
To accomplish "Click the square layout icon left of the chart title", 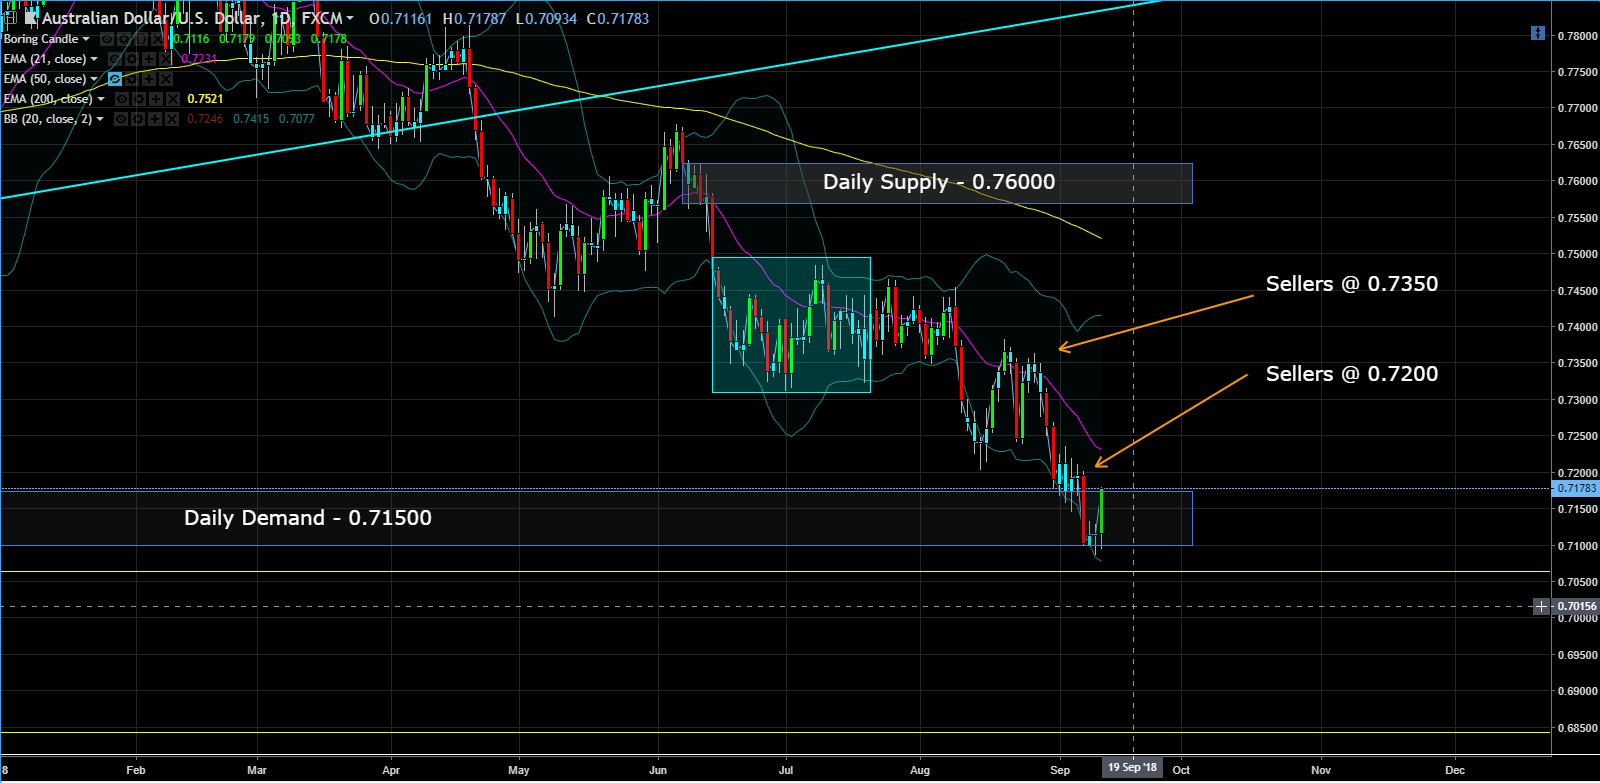I will pyautogui.click(x=10, y=18).
